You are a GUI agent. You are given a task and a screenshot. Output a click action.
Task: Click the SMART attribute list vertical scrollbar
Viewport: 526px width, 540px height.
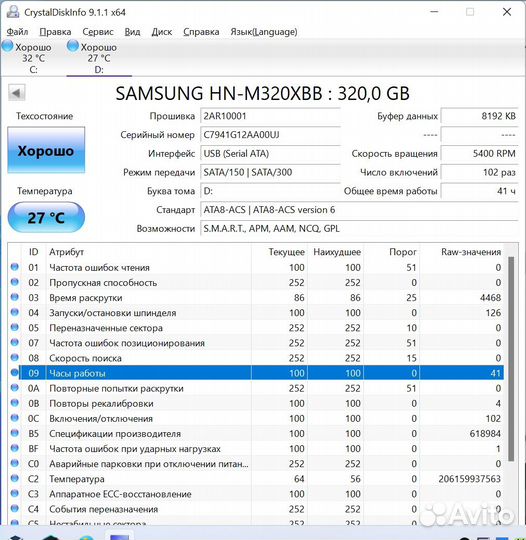click(511, 358)
